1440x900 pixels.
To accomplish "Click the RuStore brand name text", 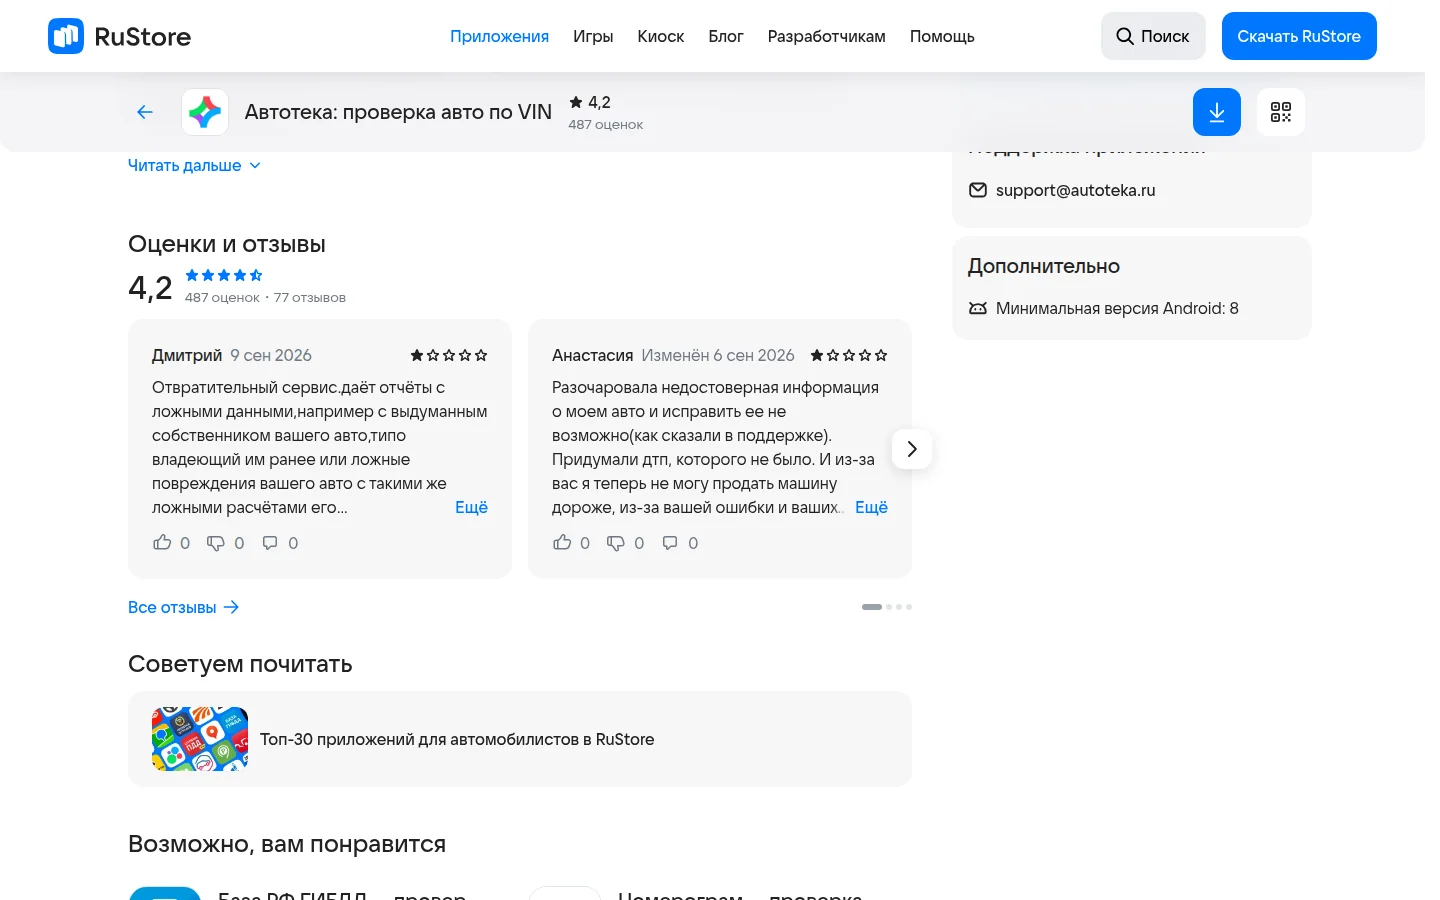I will pyautogui.click(x=143, y=36).
